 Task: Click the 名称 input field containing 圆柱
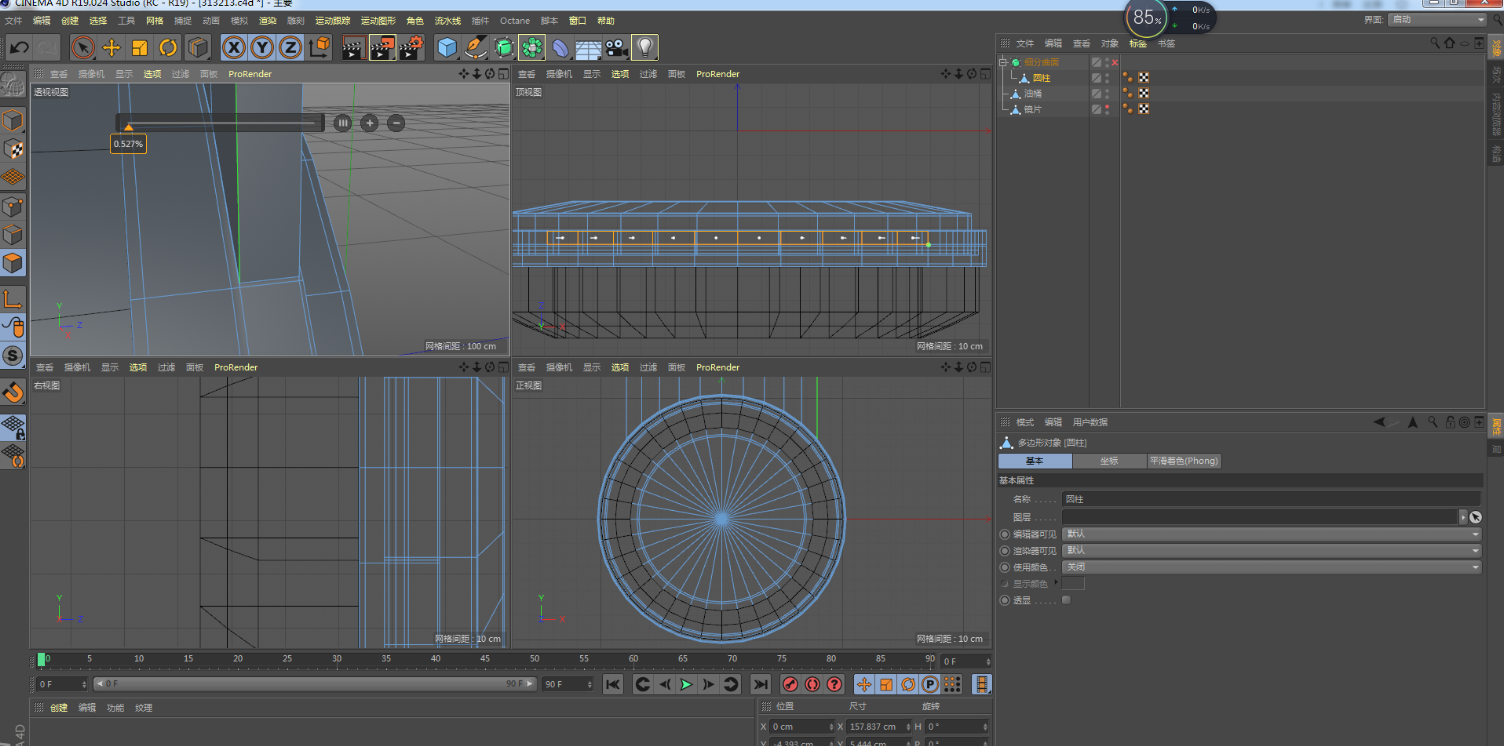1271,498
